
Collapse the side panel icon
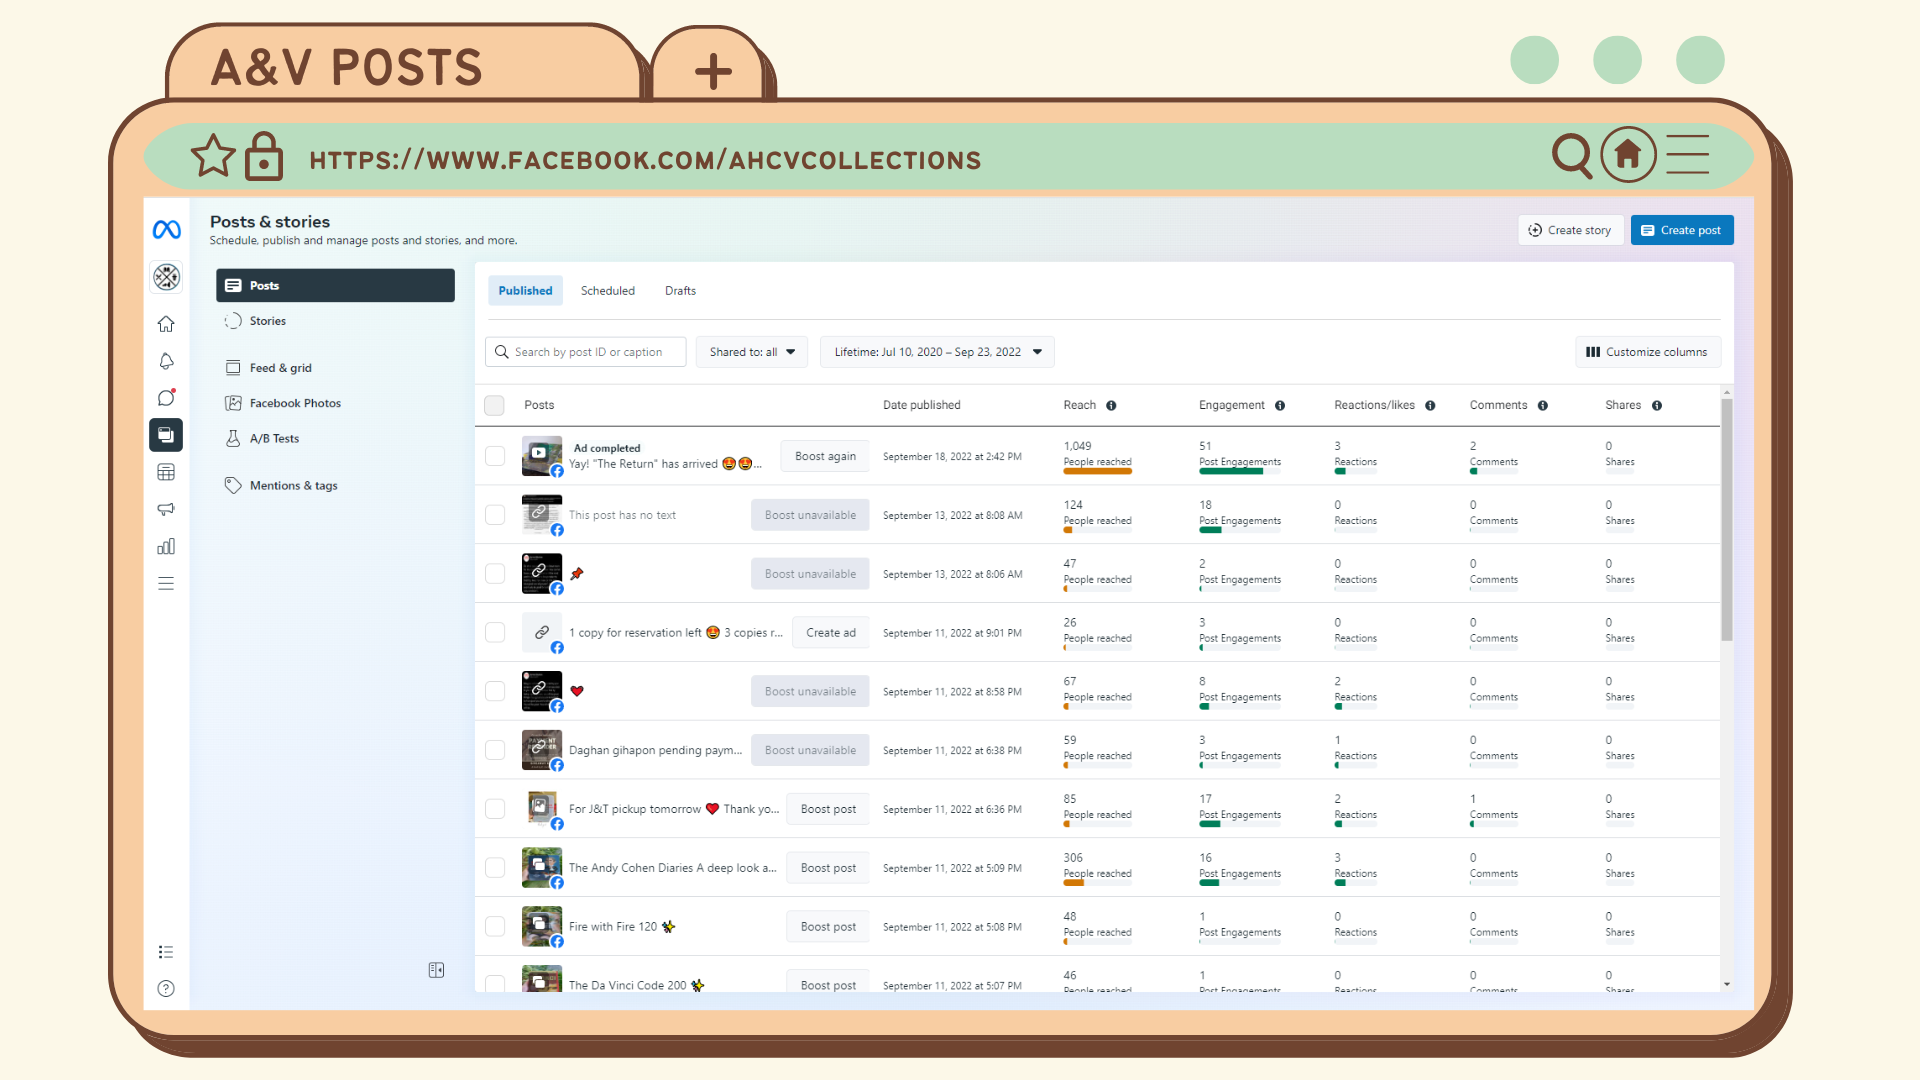pyautogui.click(x=436, y=970)
